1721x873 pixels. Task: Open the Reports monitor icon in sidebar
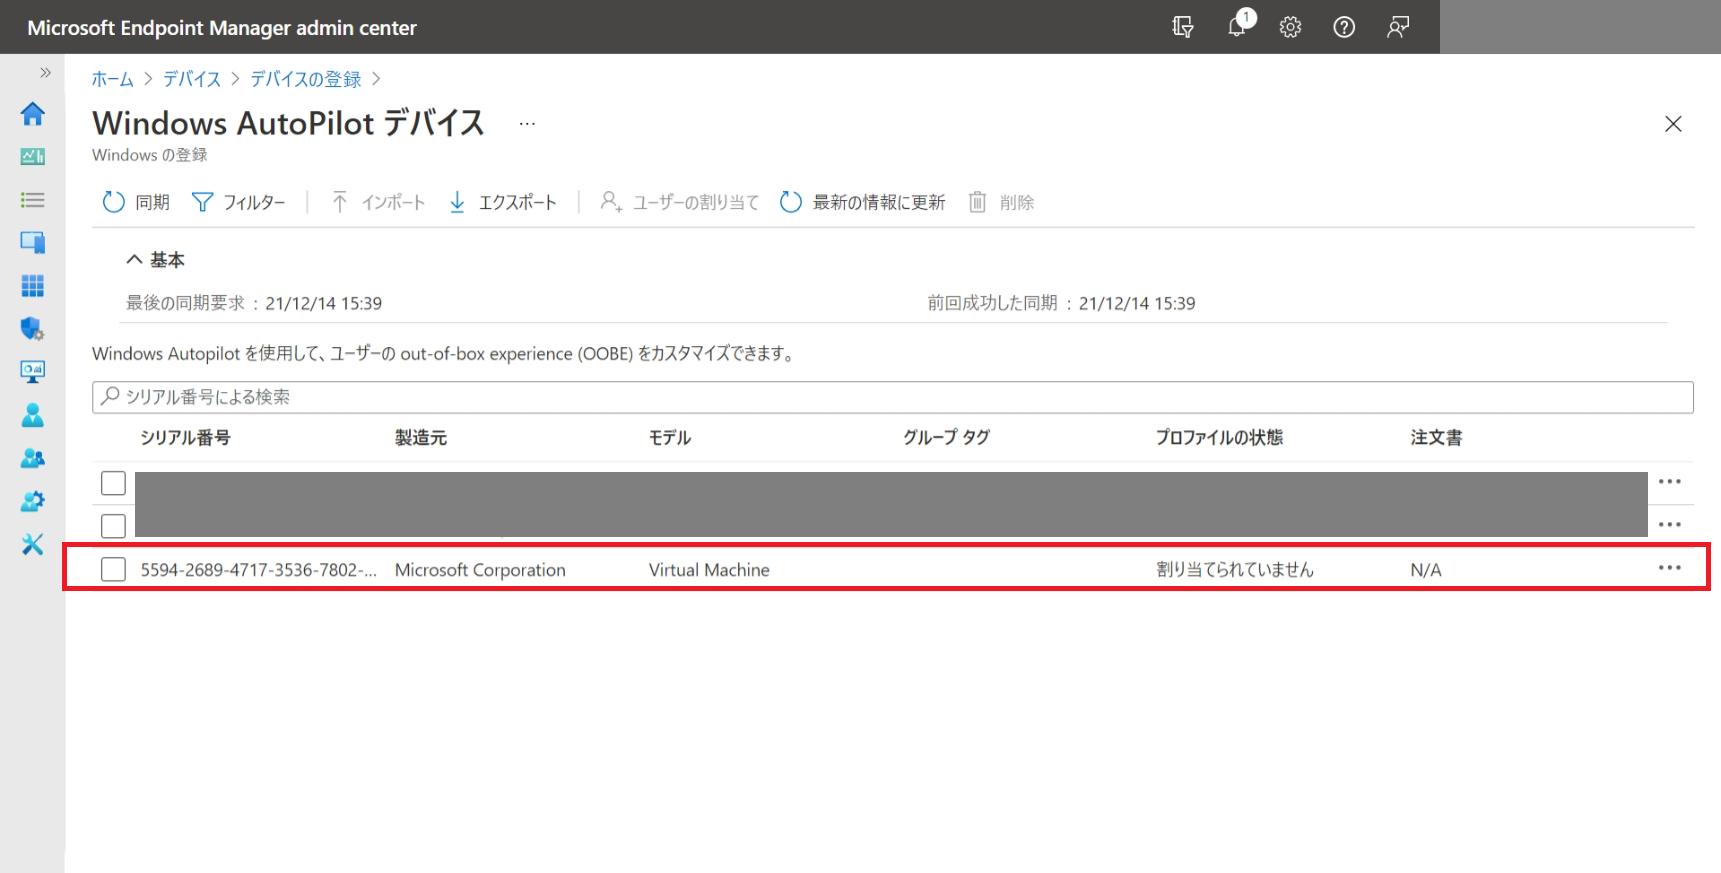32,372
